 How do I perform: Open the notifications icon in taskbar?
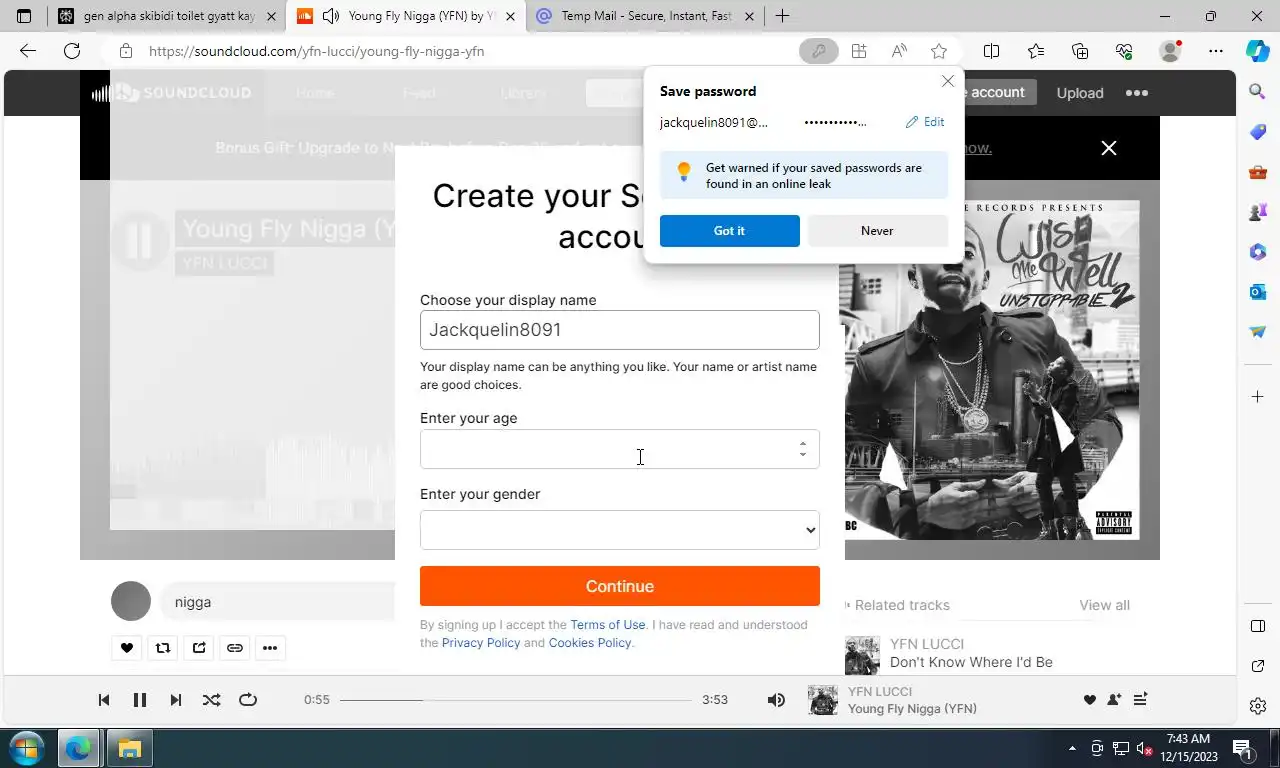coord(1243,748)
